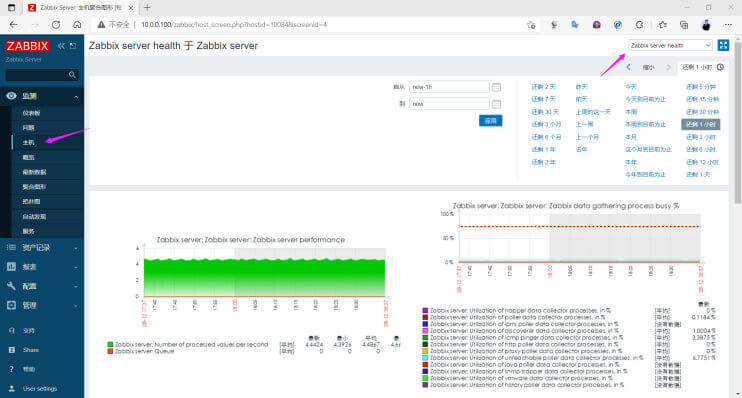Select the last 7 days time range
Image resolution: width=742 pixels, height=398 pixels.
click(543, 99)
